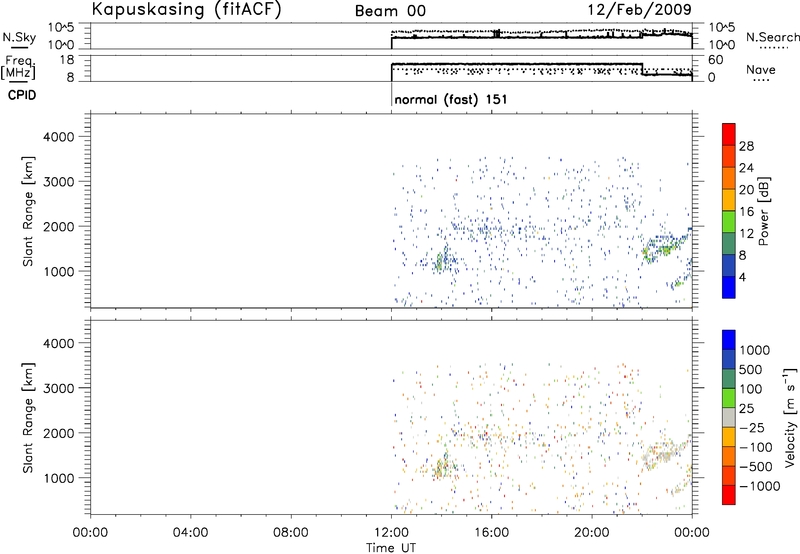Click the Kapuskasing (fitACF) title
This screenshot has width=800, height=554.
pyautogui.click(x=187, y=10)
